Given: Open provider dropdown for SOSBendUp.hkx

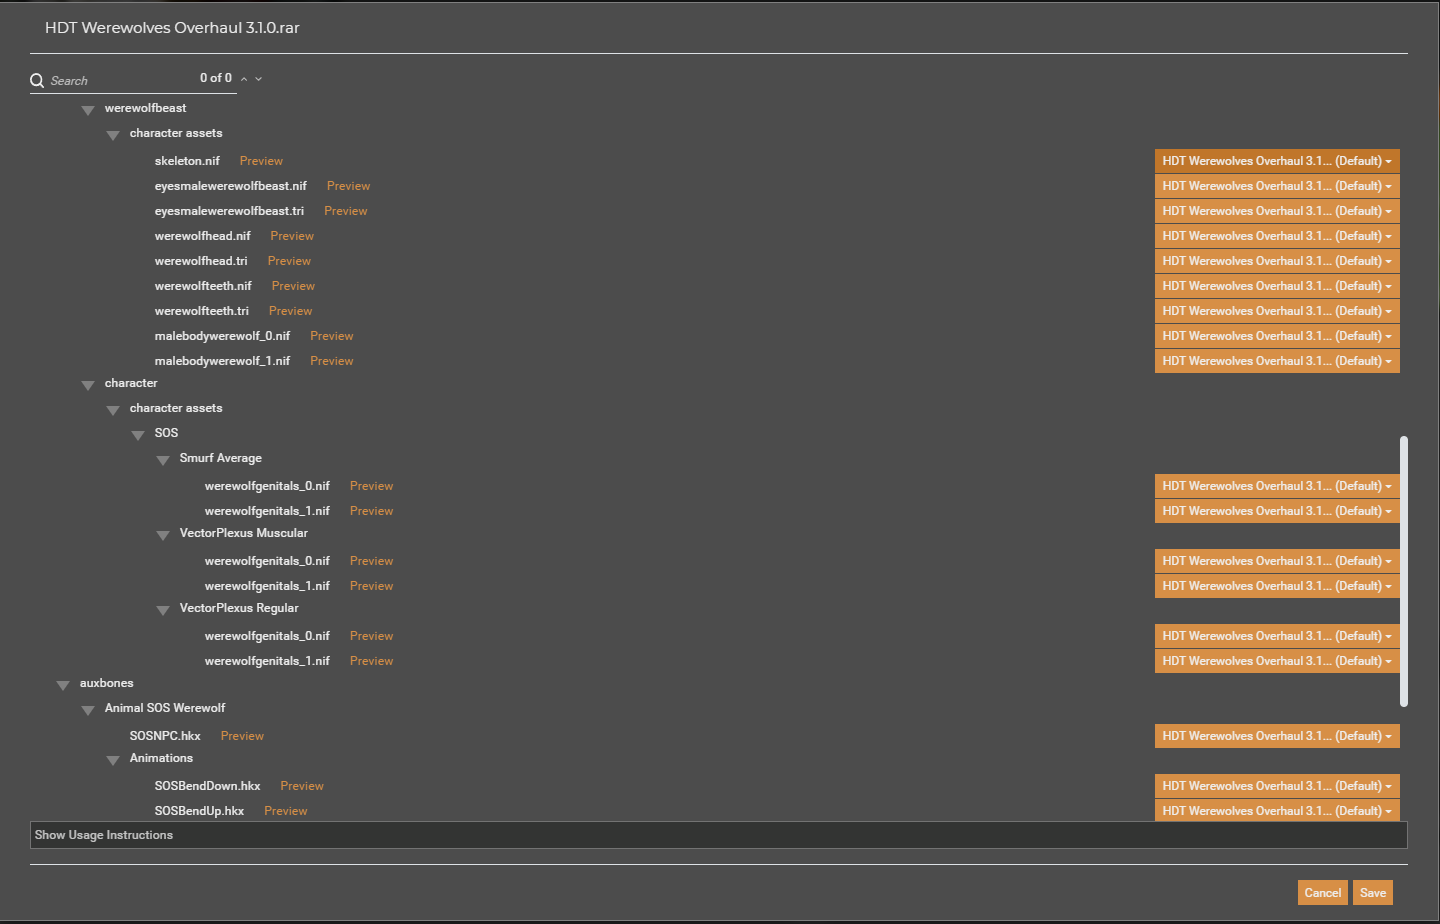Looking at the screenshot, I should point(1277,810).
